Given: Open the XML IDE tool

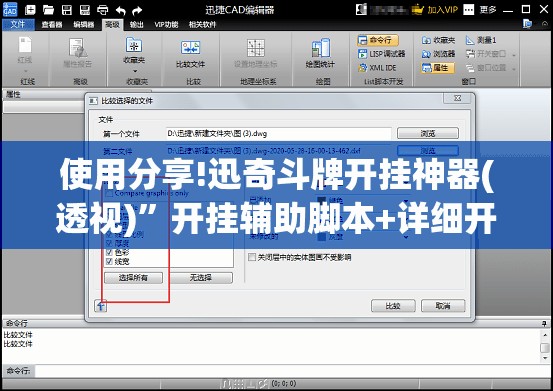Looking at the screenshot, I should (x=377, y=68).
